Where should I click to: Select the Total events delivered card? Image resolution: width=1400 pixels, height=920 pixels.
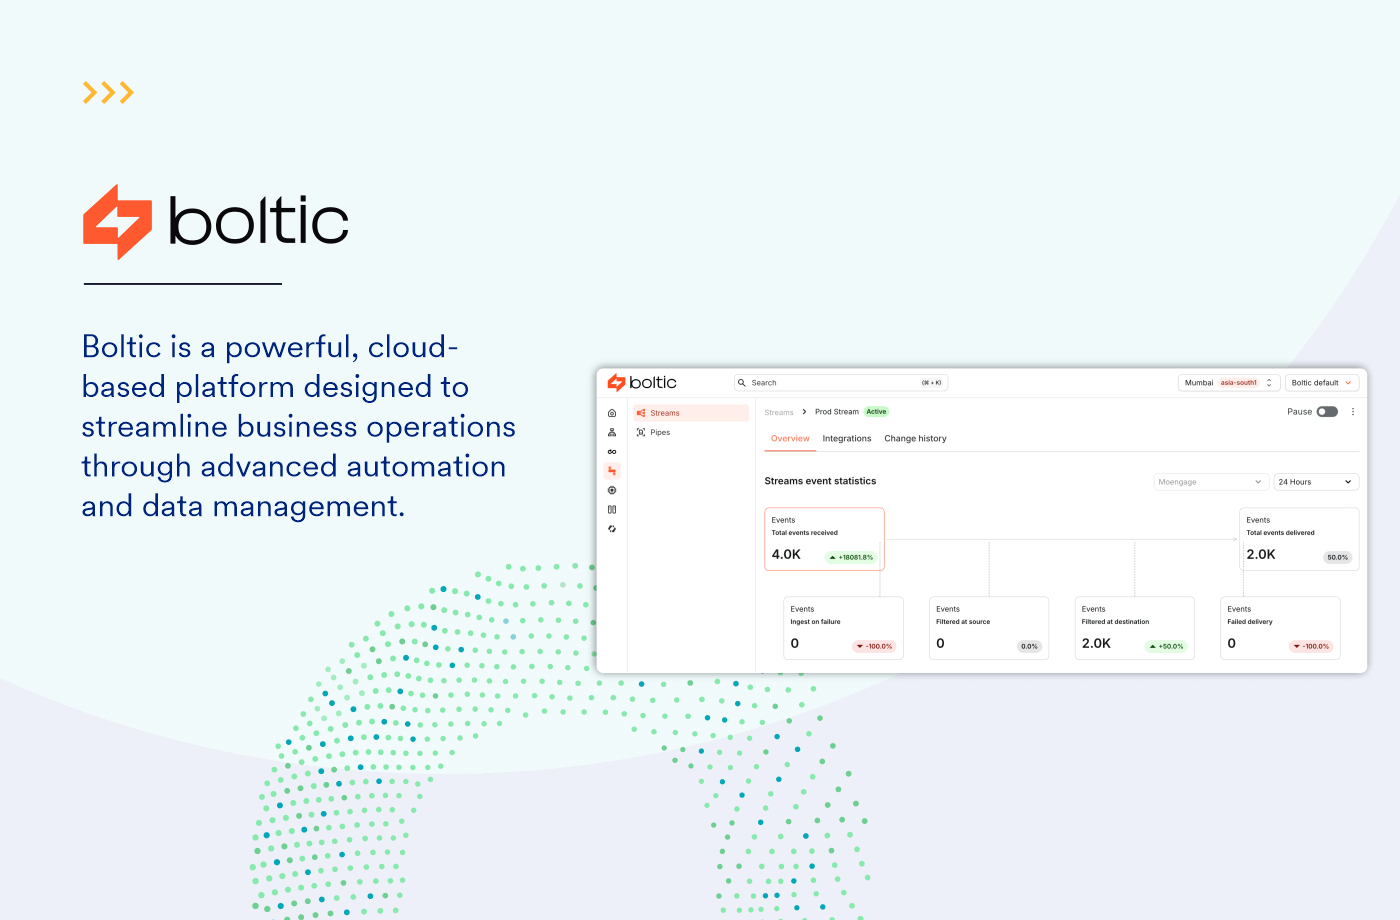tap(1299, 539)
